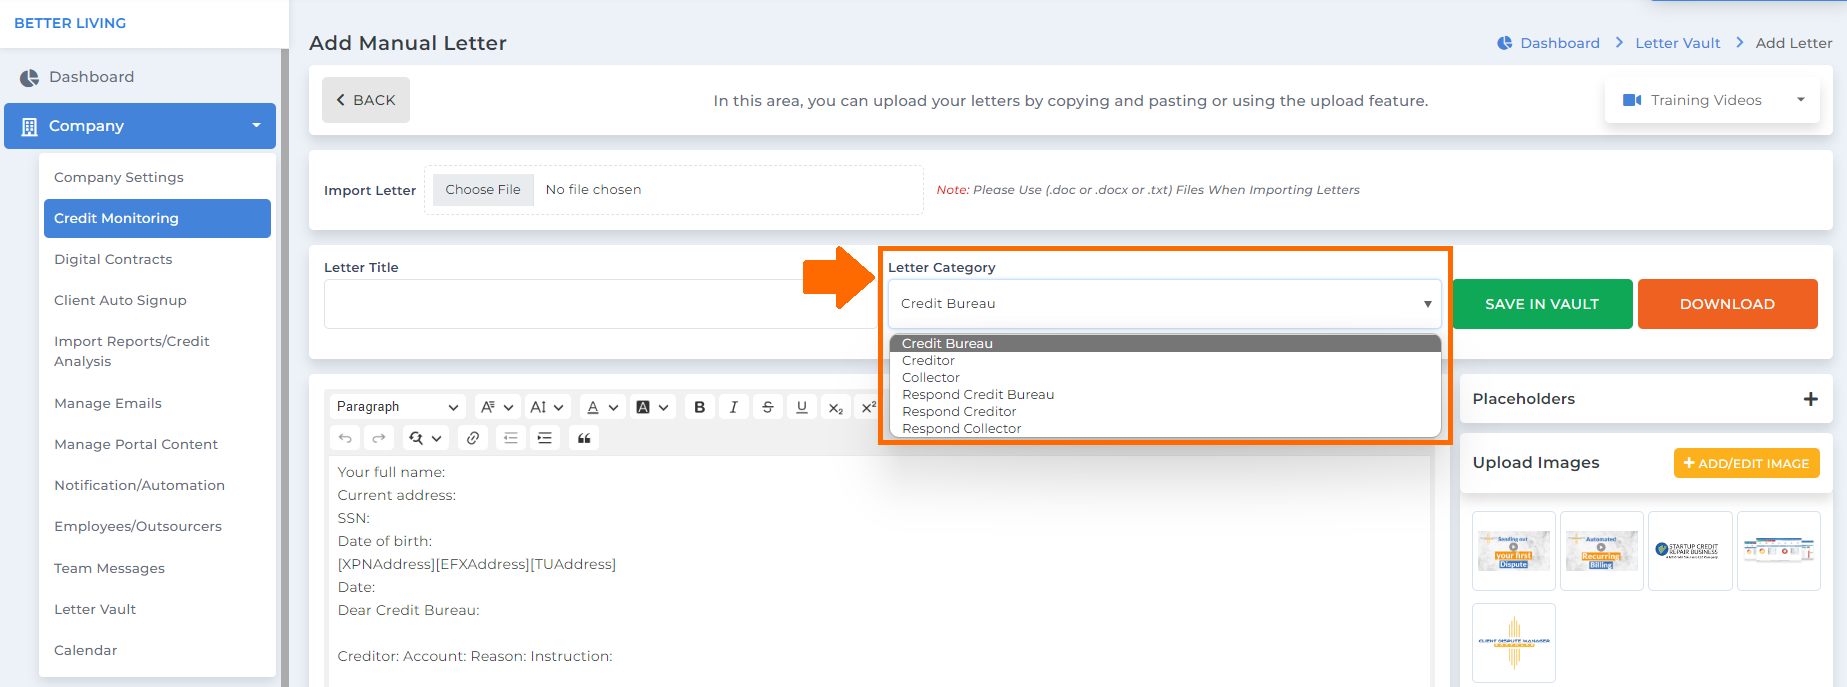Open the Paragraph heading style dropdown
1847x687 pixels.
coord(397,407)
